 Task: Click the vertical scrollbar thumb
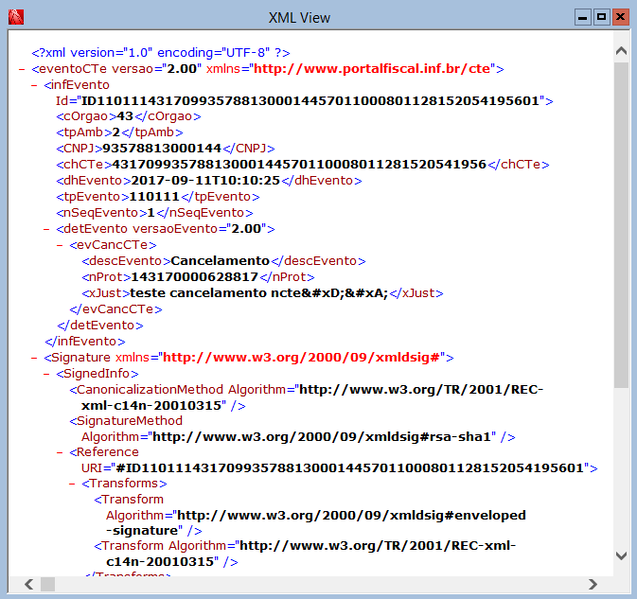(621, 225)
